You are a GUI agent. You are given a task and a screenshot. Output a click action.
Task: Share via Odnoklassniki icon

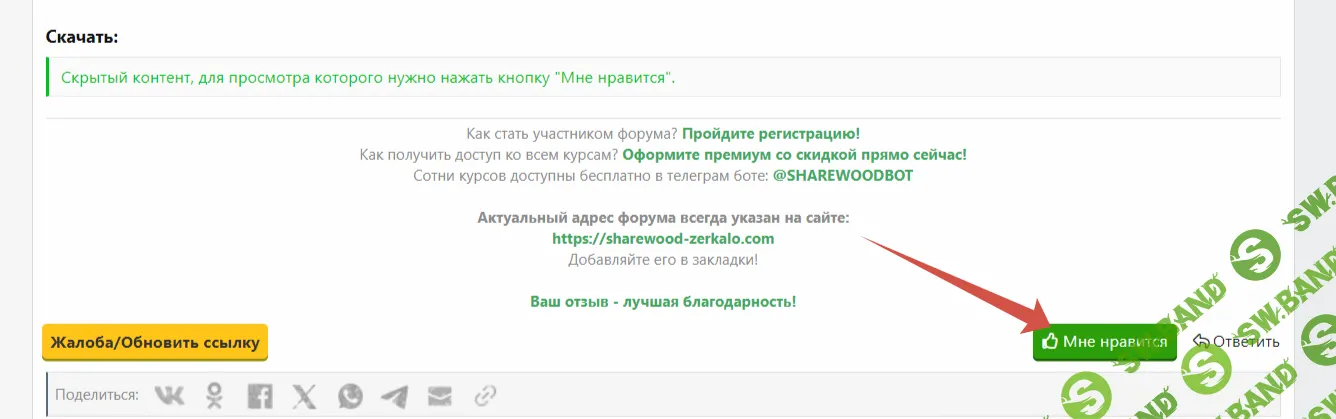click(215, 396)
